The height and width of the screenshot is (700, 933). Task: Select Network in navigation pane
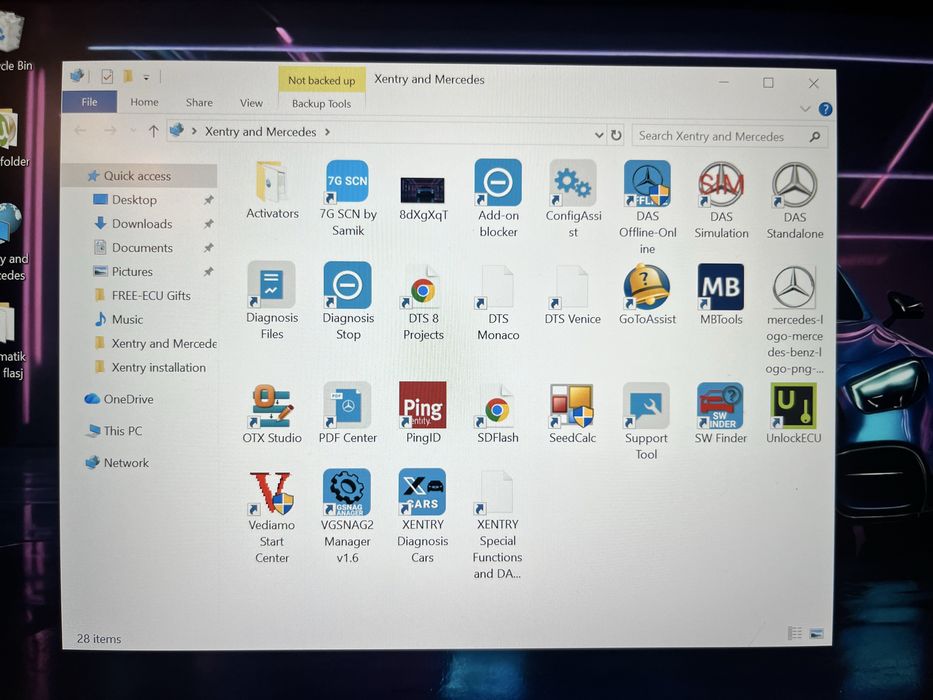click(126, 462)
